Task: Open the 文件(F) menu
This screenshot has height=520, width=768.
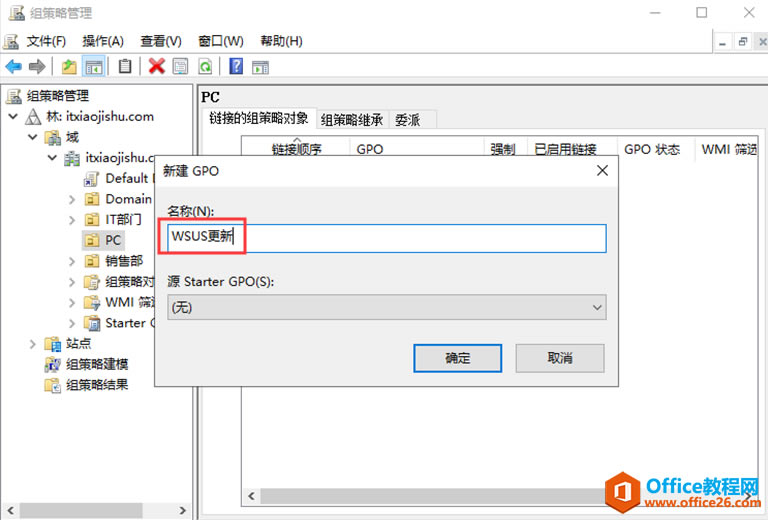Action: pos(47,41)
